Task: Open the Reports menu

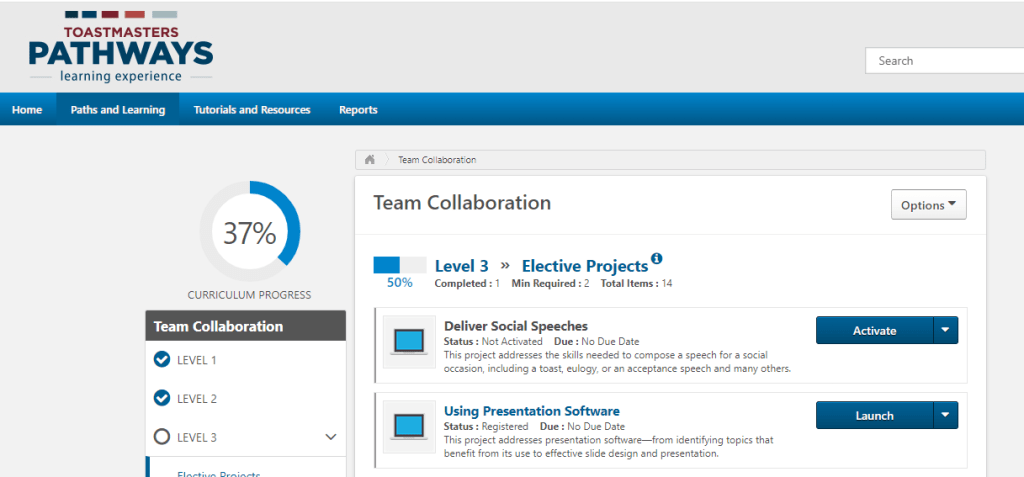Action: [358, 110]
